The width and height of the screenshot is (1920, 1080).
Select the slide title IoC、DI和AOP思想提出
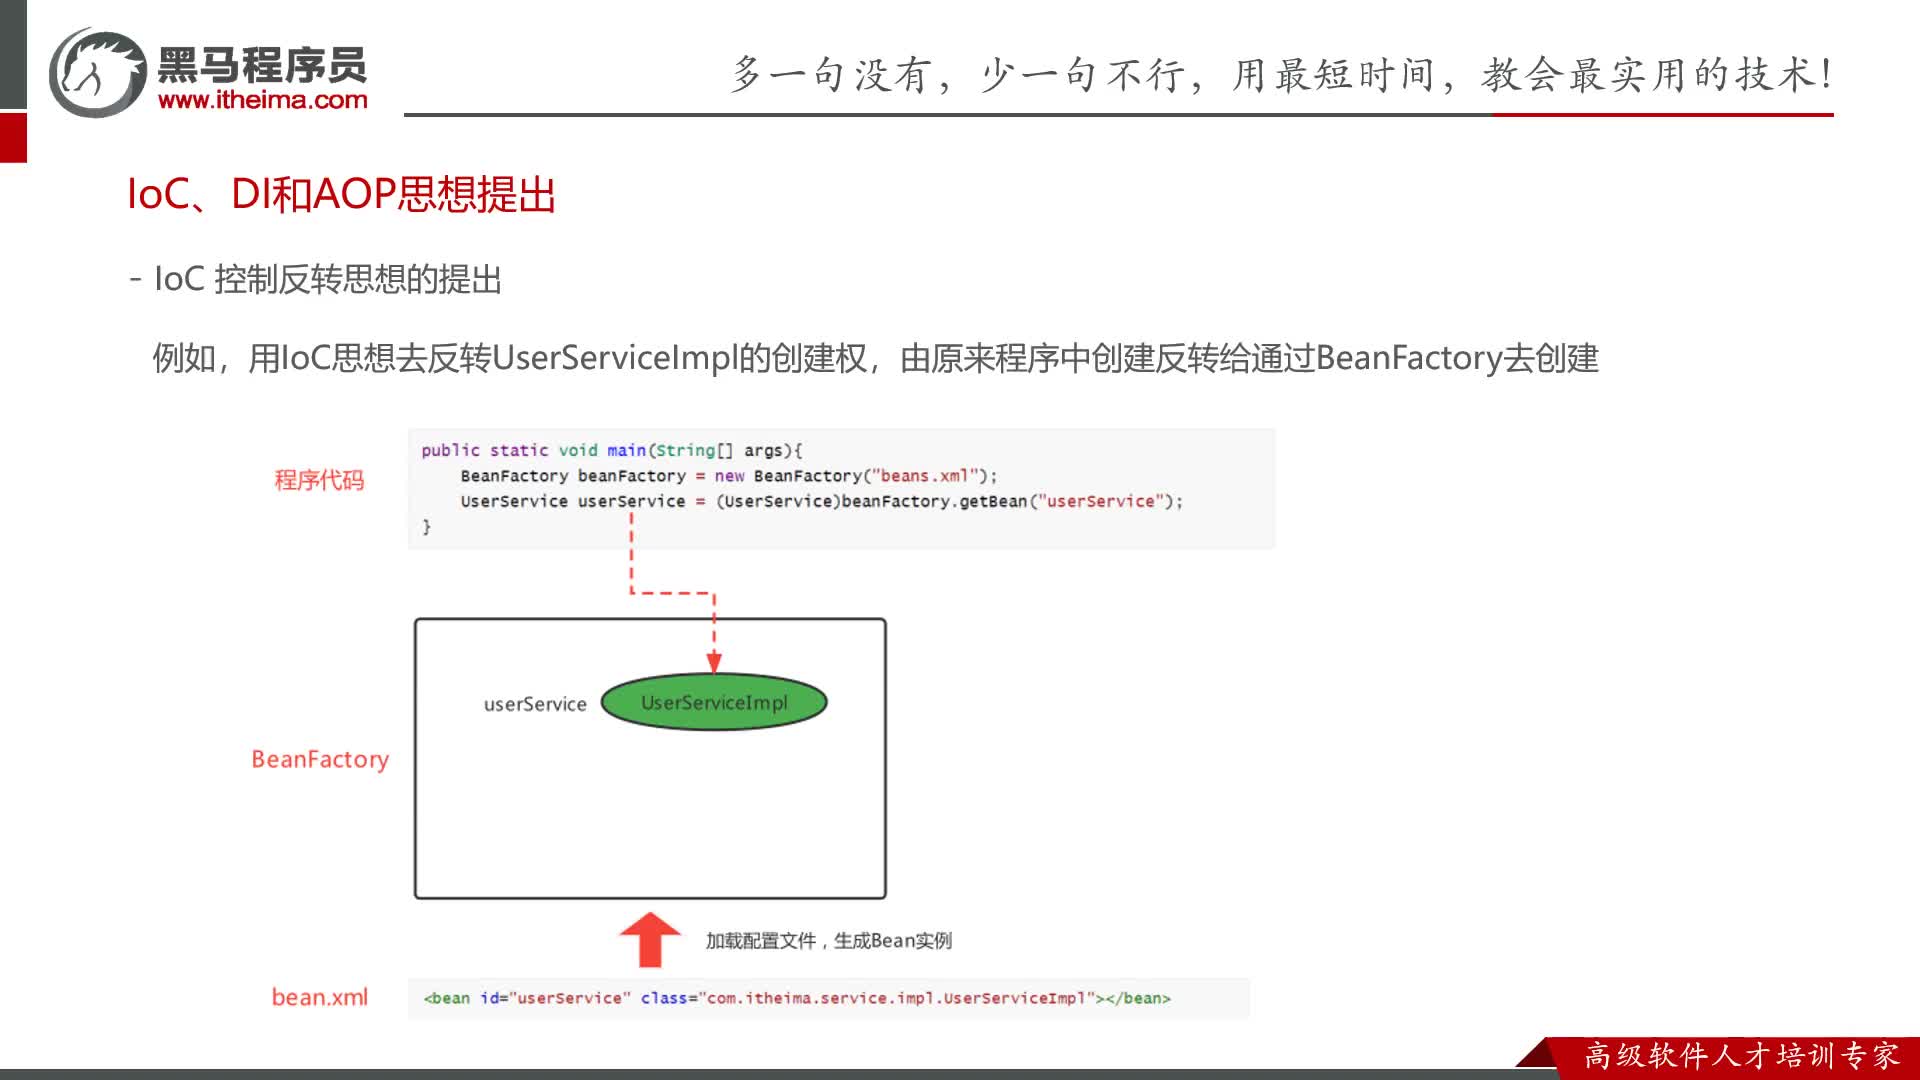coord(341,194)
